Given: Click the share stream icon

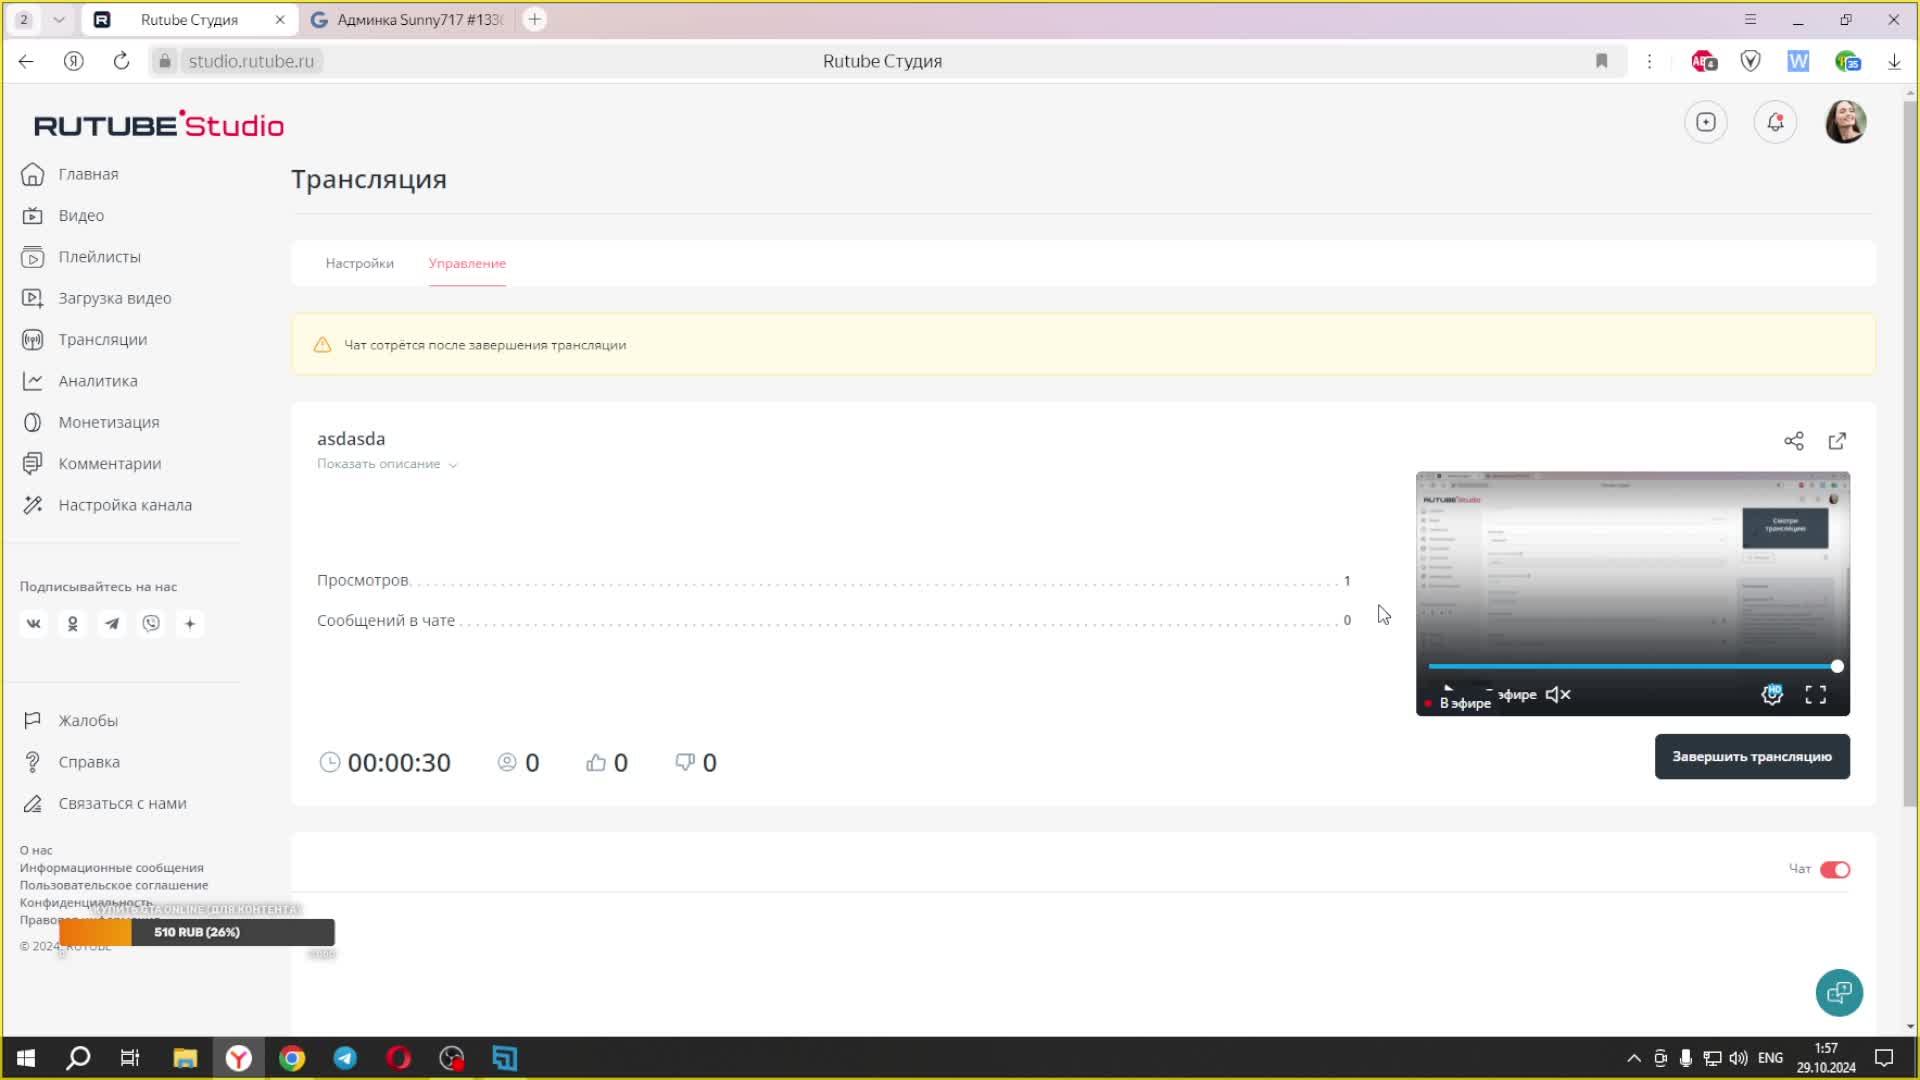Looking at the screenshot, I should (1794, 441).
